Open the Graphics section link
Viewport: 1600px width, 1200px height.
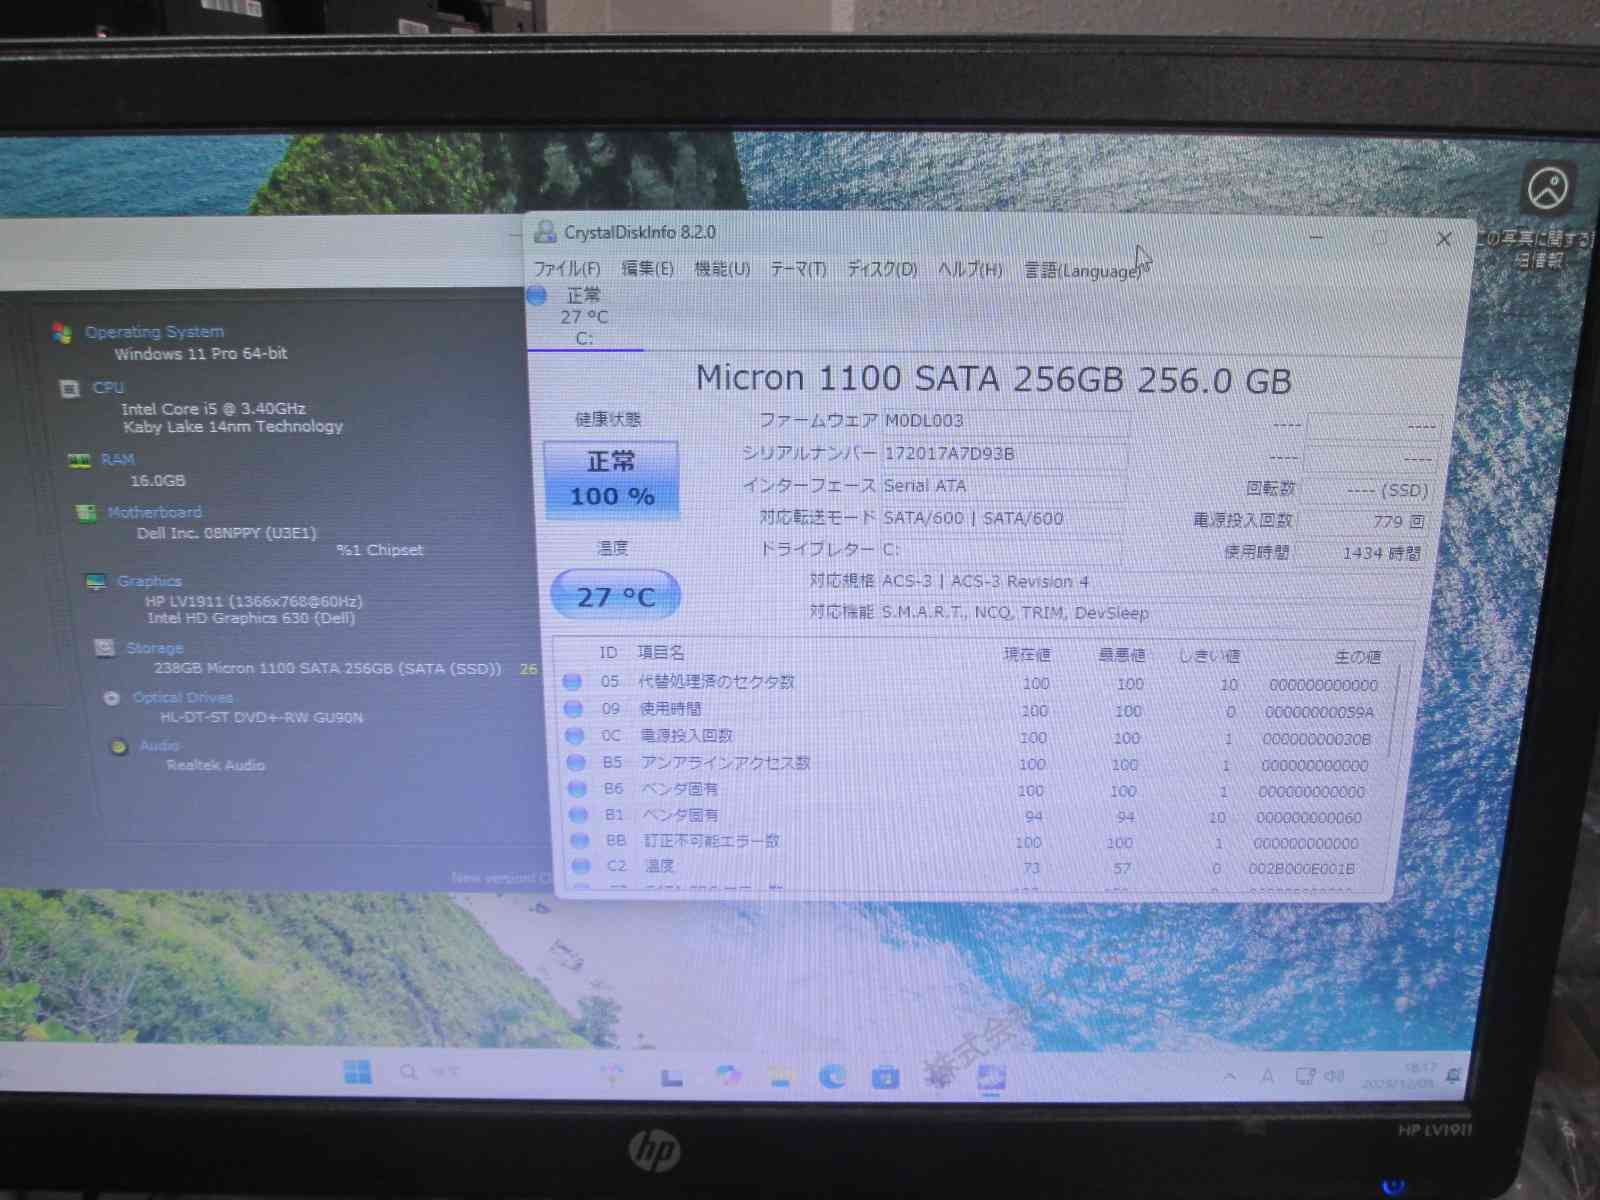149,581
